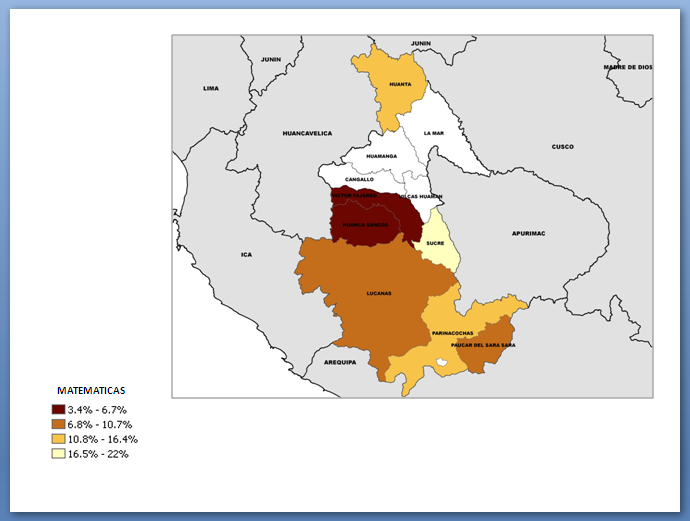
Task: Click the Huancavelica region label
Action: pos(307,133)
